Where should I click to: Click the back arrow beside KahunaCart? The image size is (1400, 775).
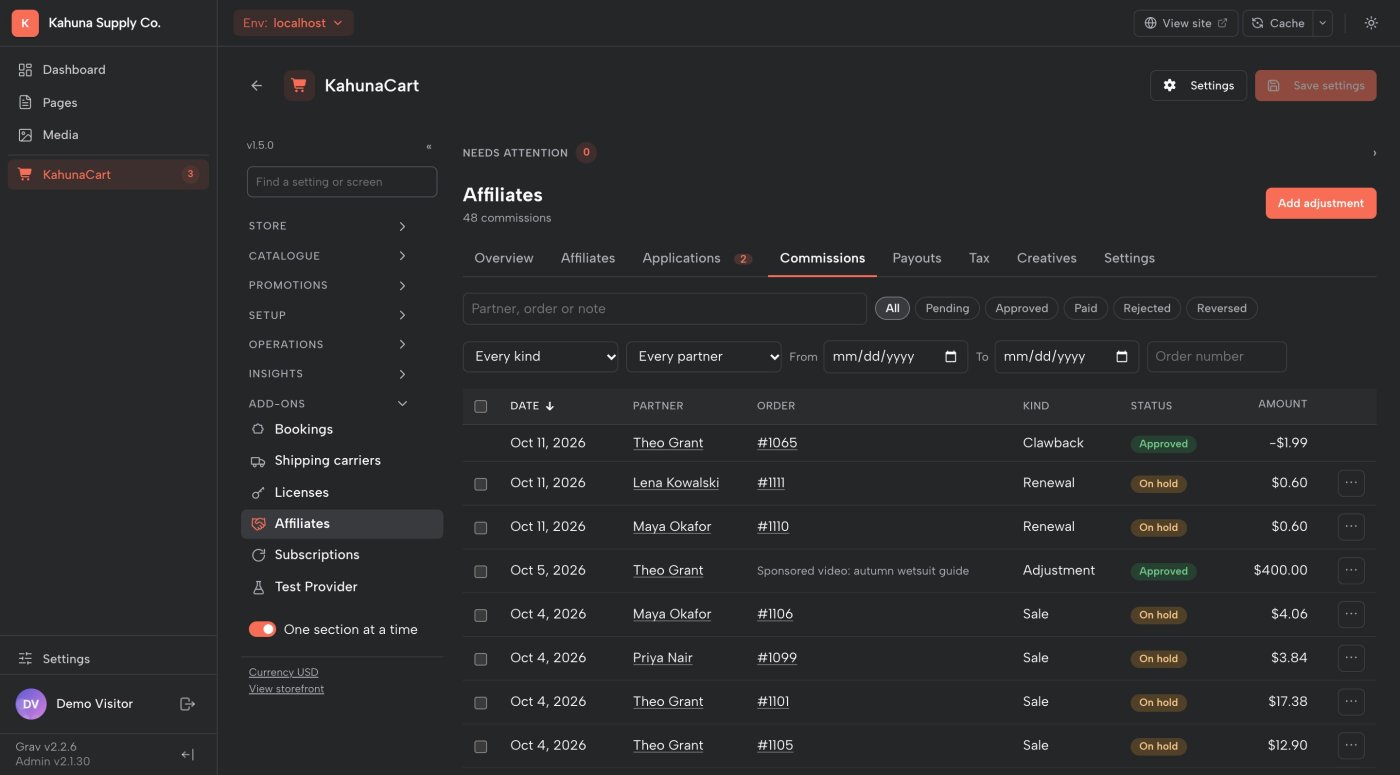tap(257, 86)
